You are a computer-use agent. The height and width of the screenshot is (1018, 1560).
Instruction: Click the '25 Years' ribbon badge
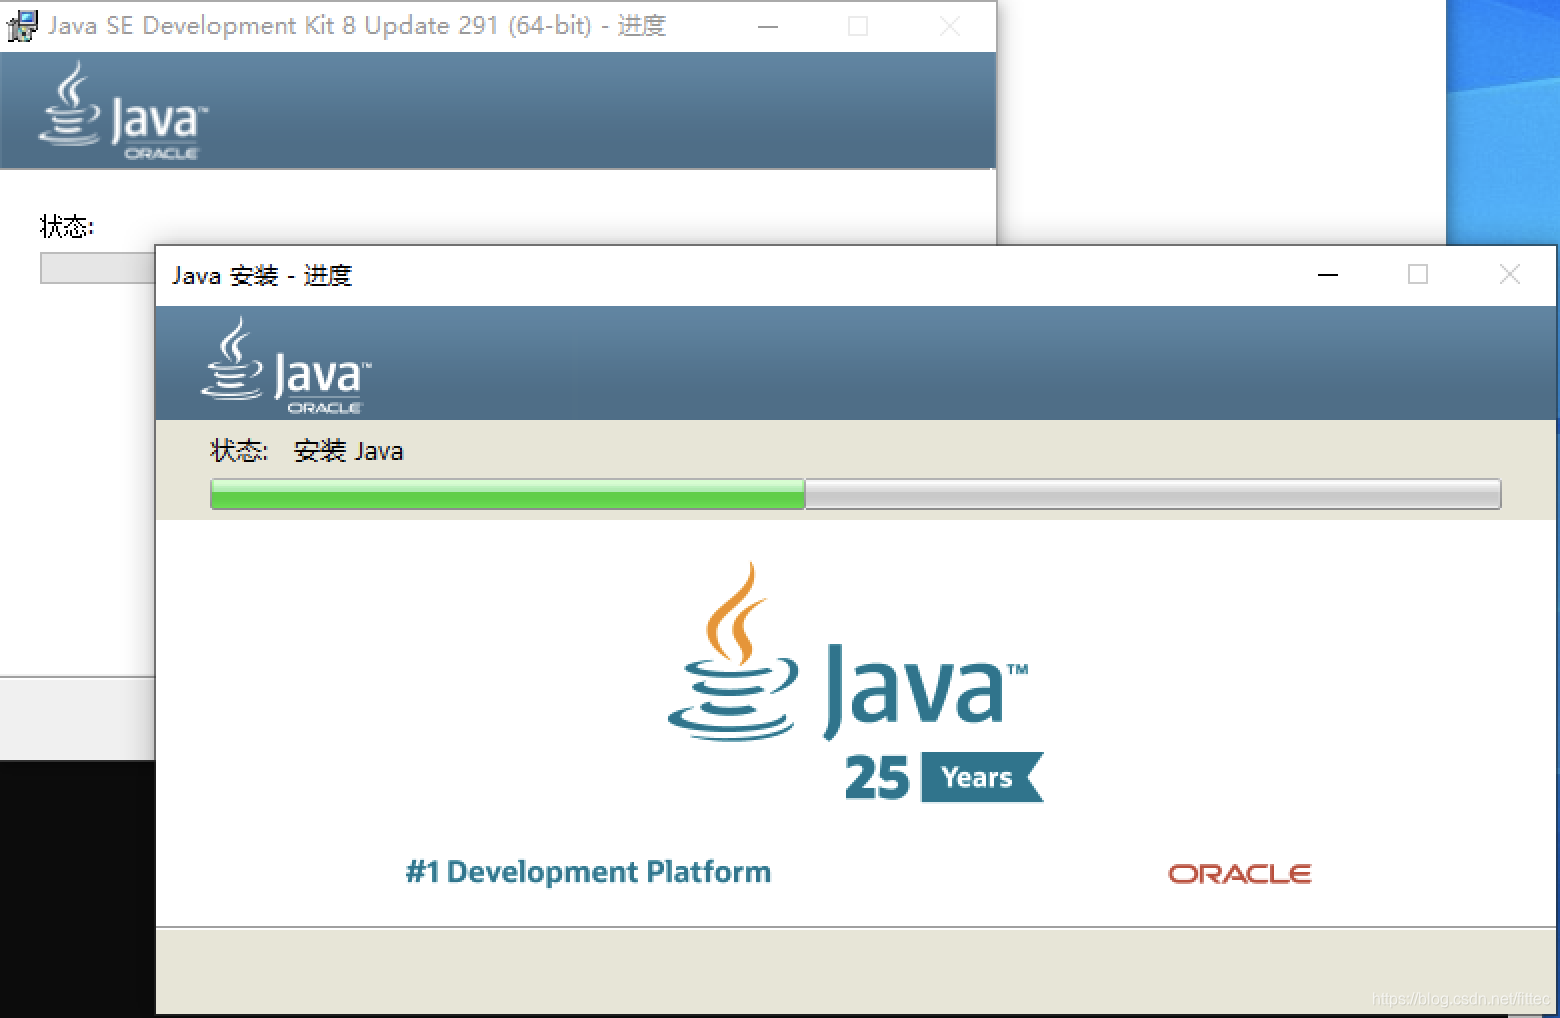click(944, 777)
